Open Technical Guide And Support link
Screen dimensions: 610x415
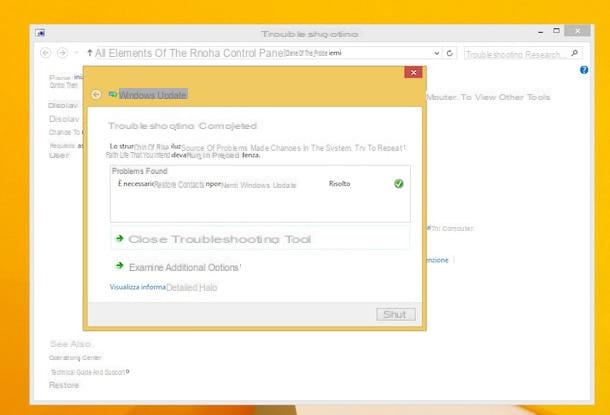(89, 372)
